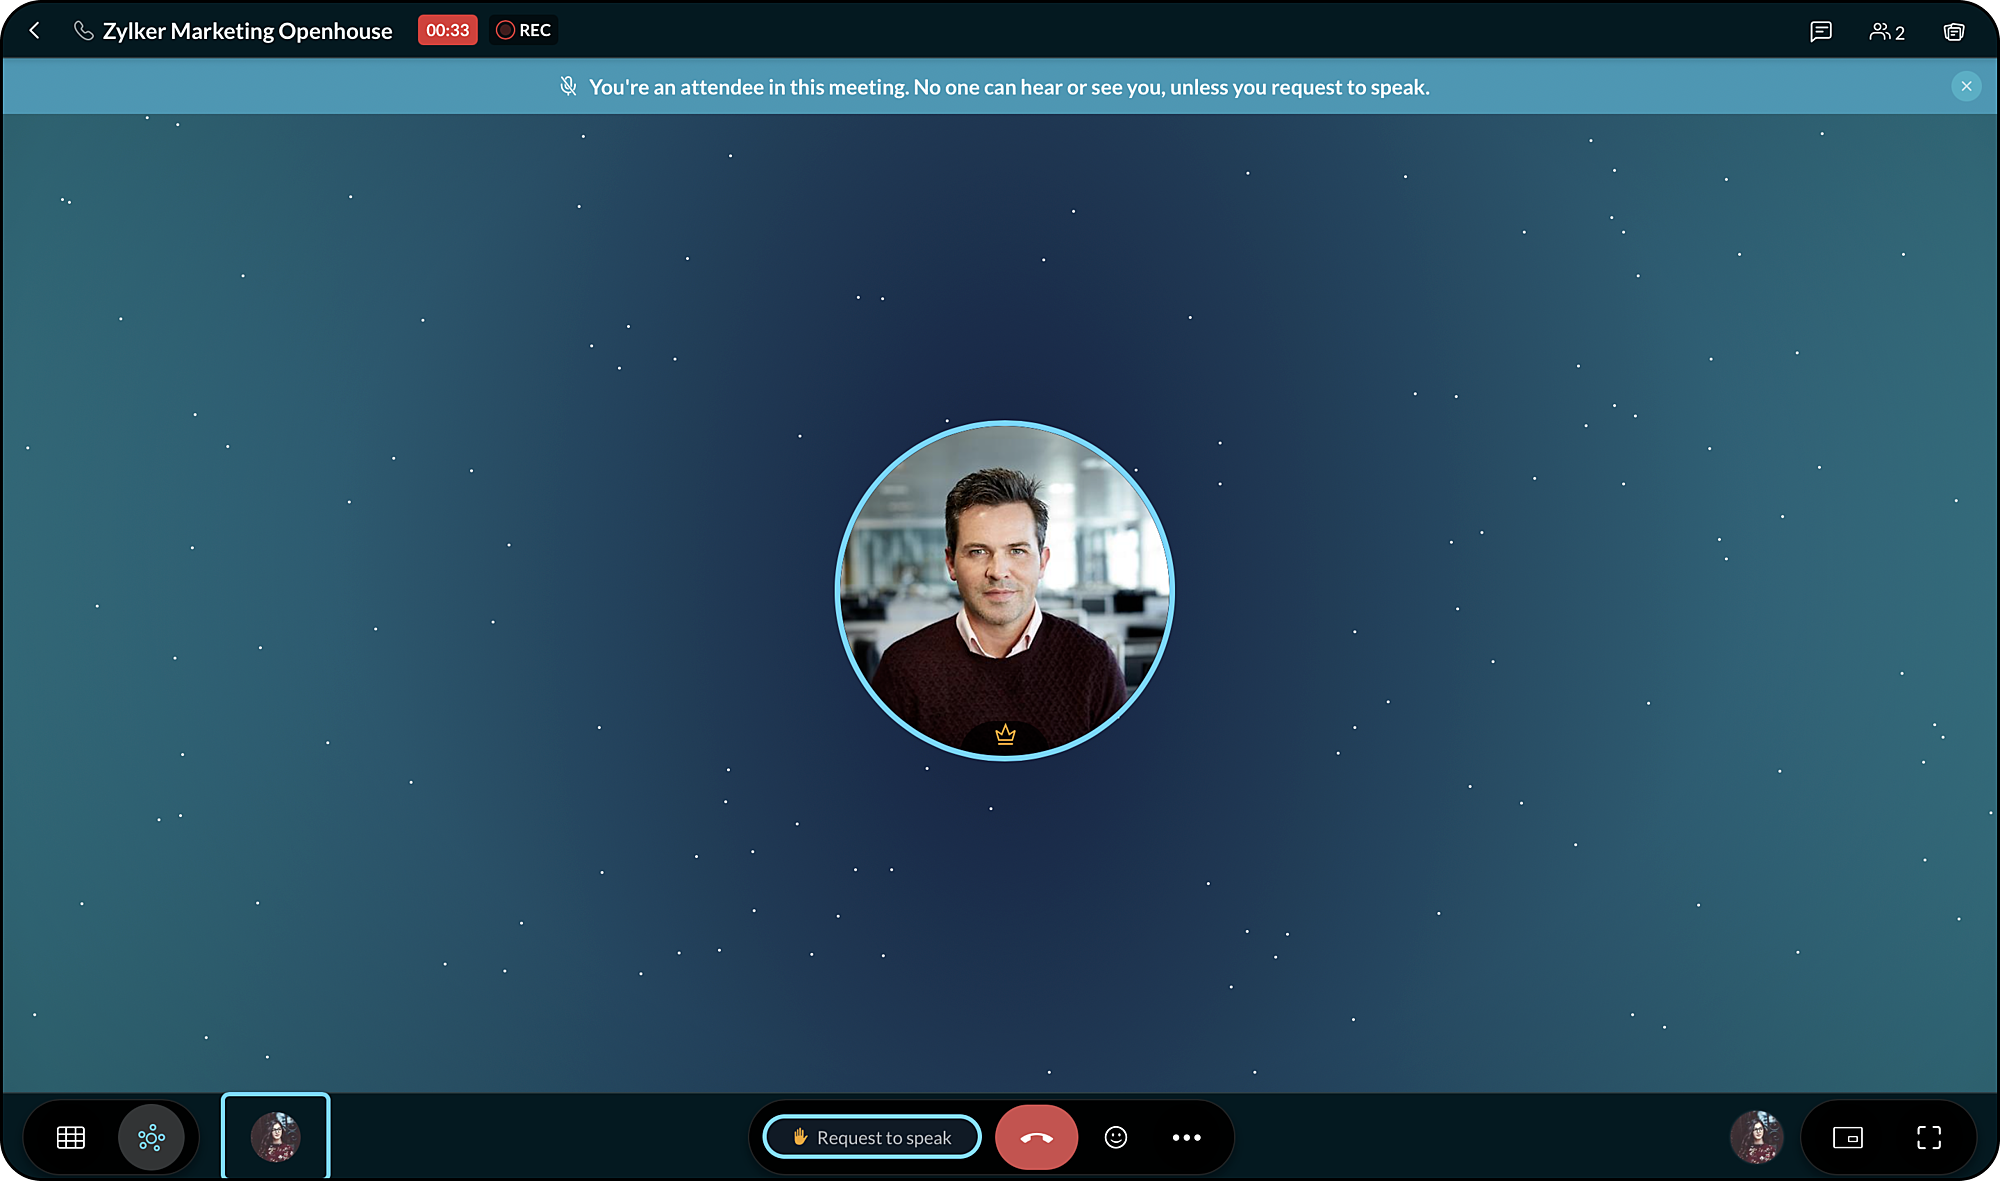Click the Zylker Marketing Openhouse title
The height and width of the screenshot is (1181, 2000).
pyautogui.click(x=247, y=31)
